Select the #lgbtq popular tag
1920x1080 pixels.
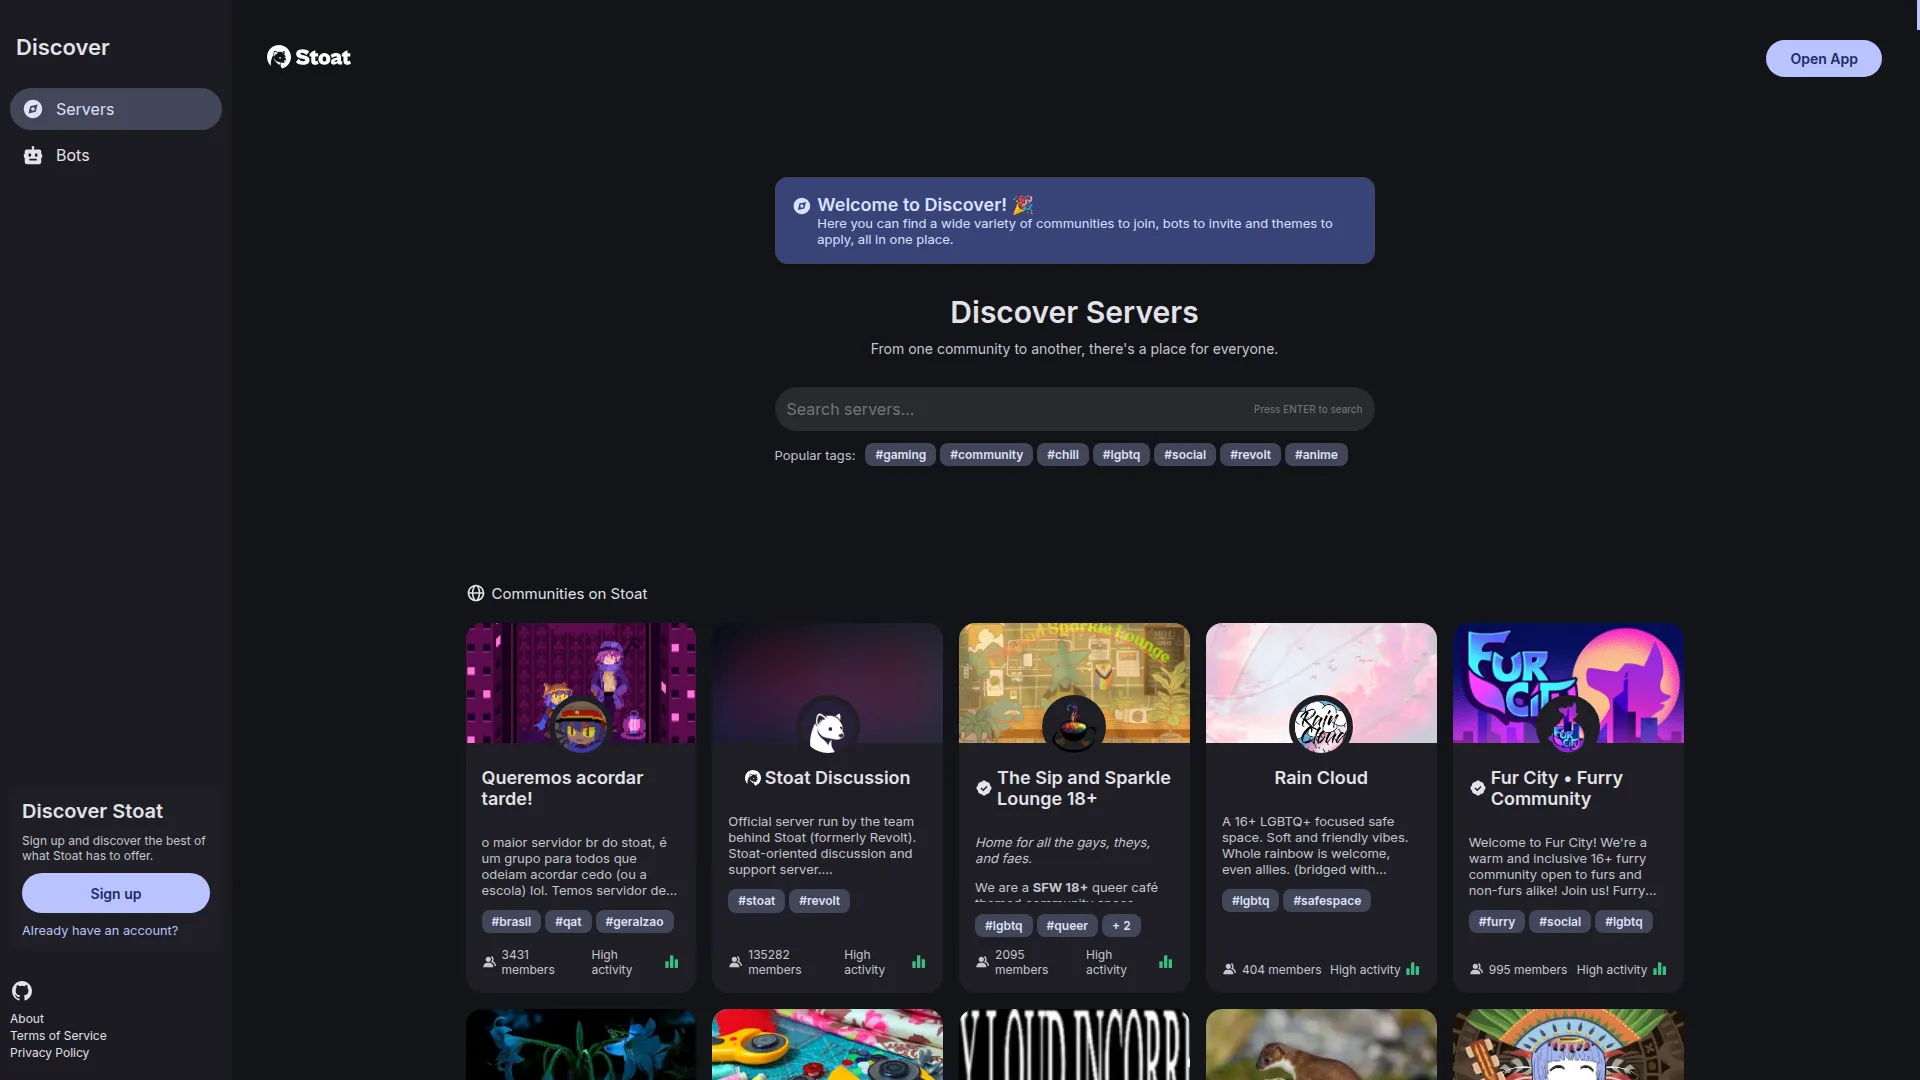click(x=1121, y=455)
